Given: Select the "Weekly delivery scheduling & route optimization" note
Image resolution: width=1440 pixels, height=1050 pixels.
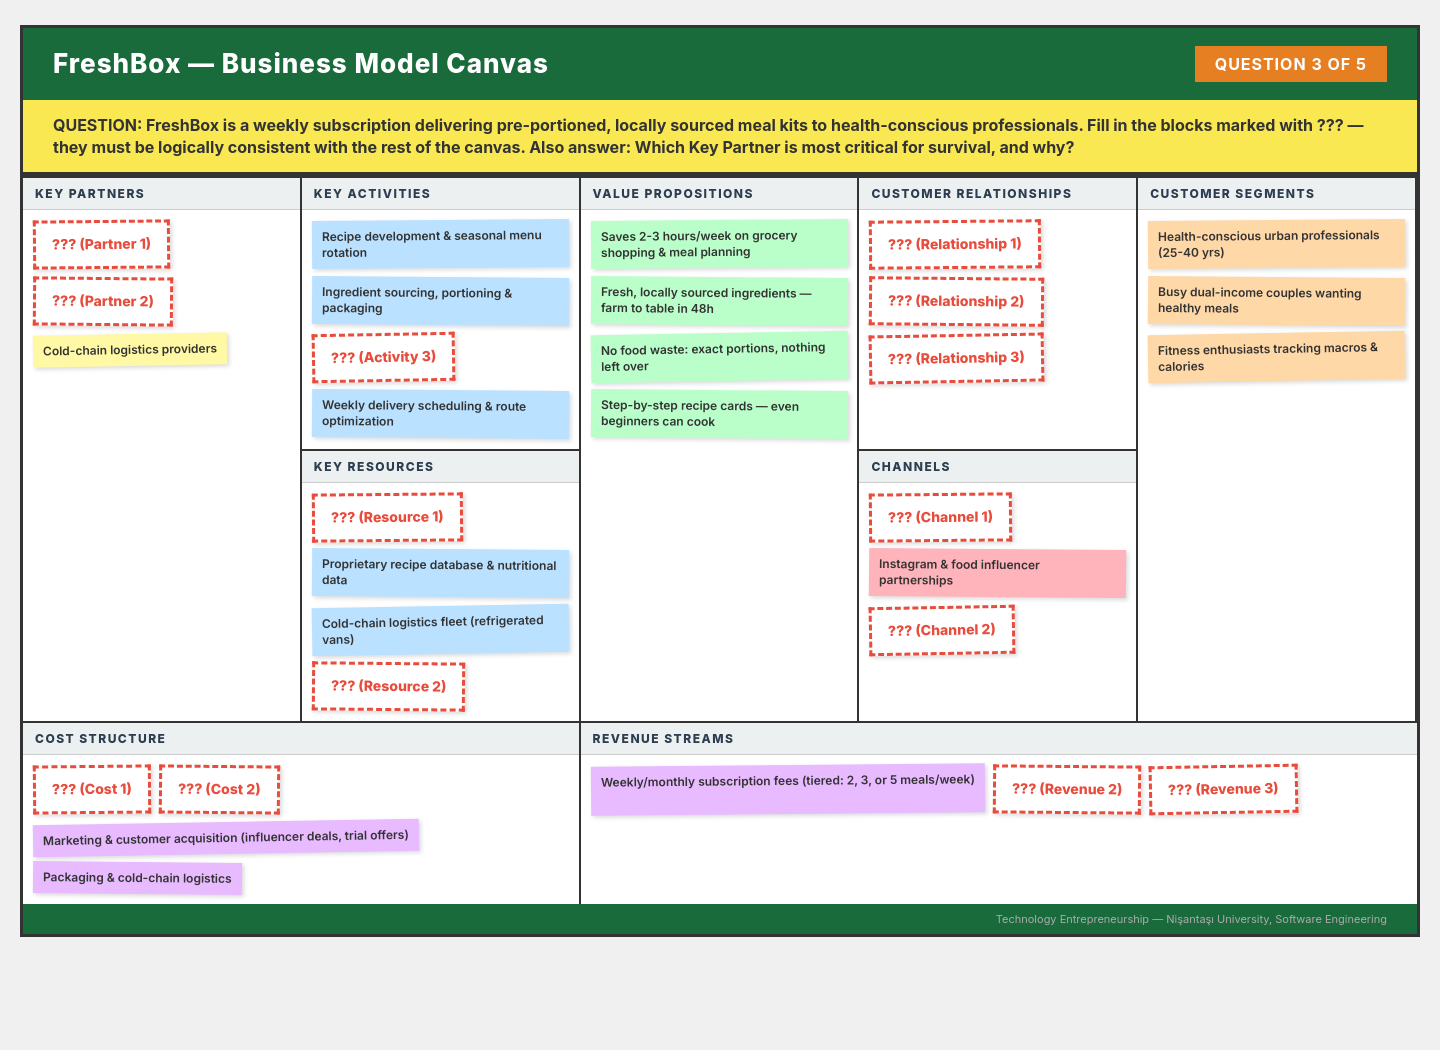Looking at the screenshot, I should [x=440, y=414].
